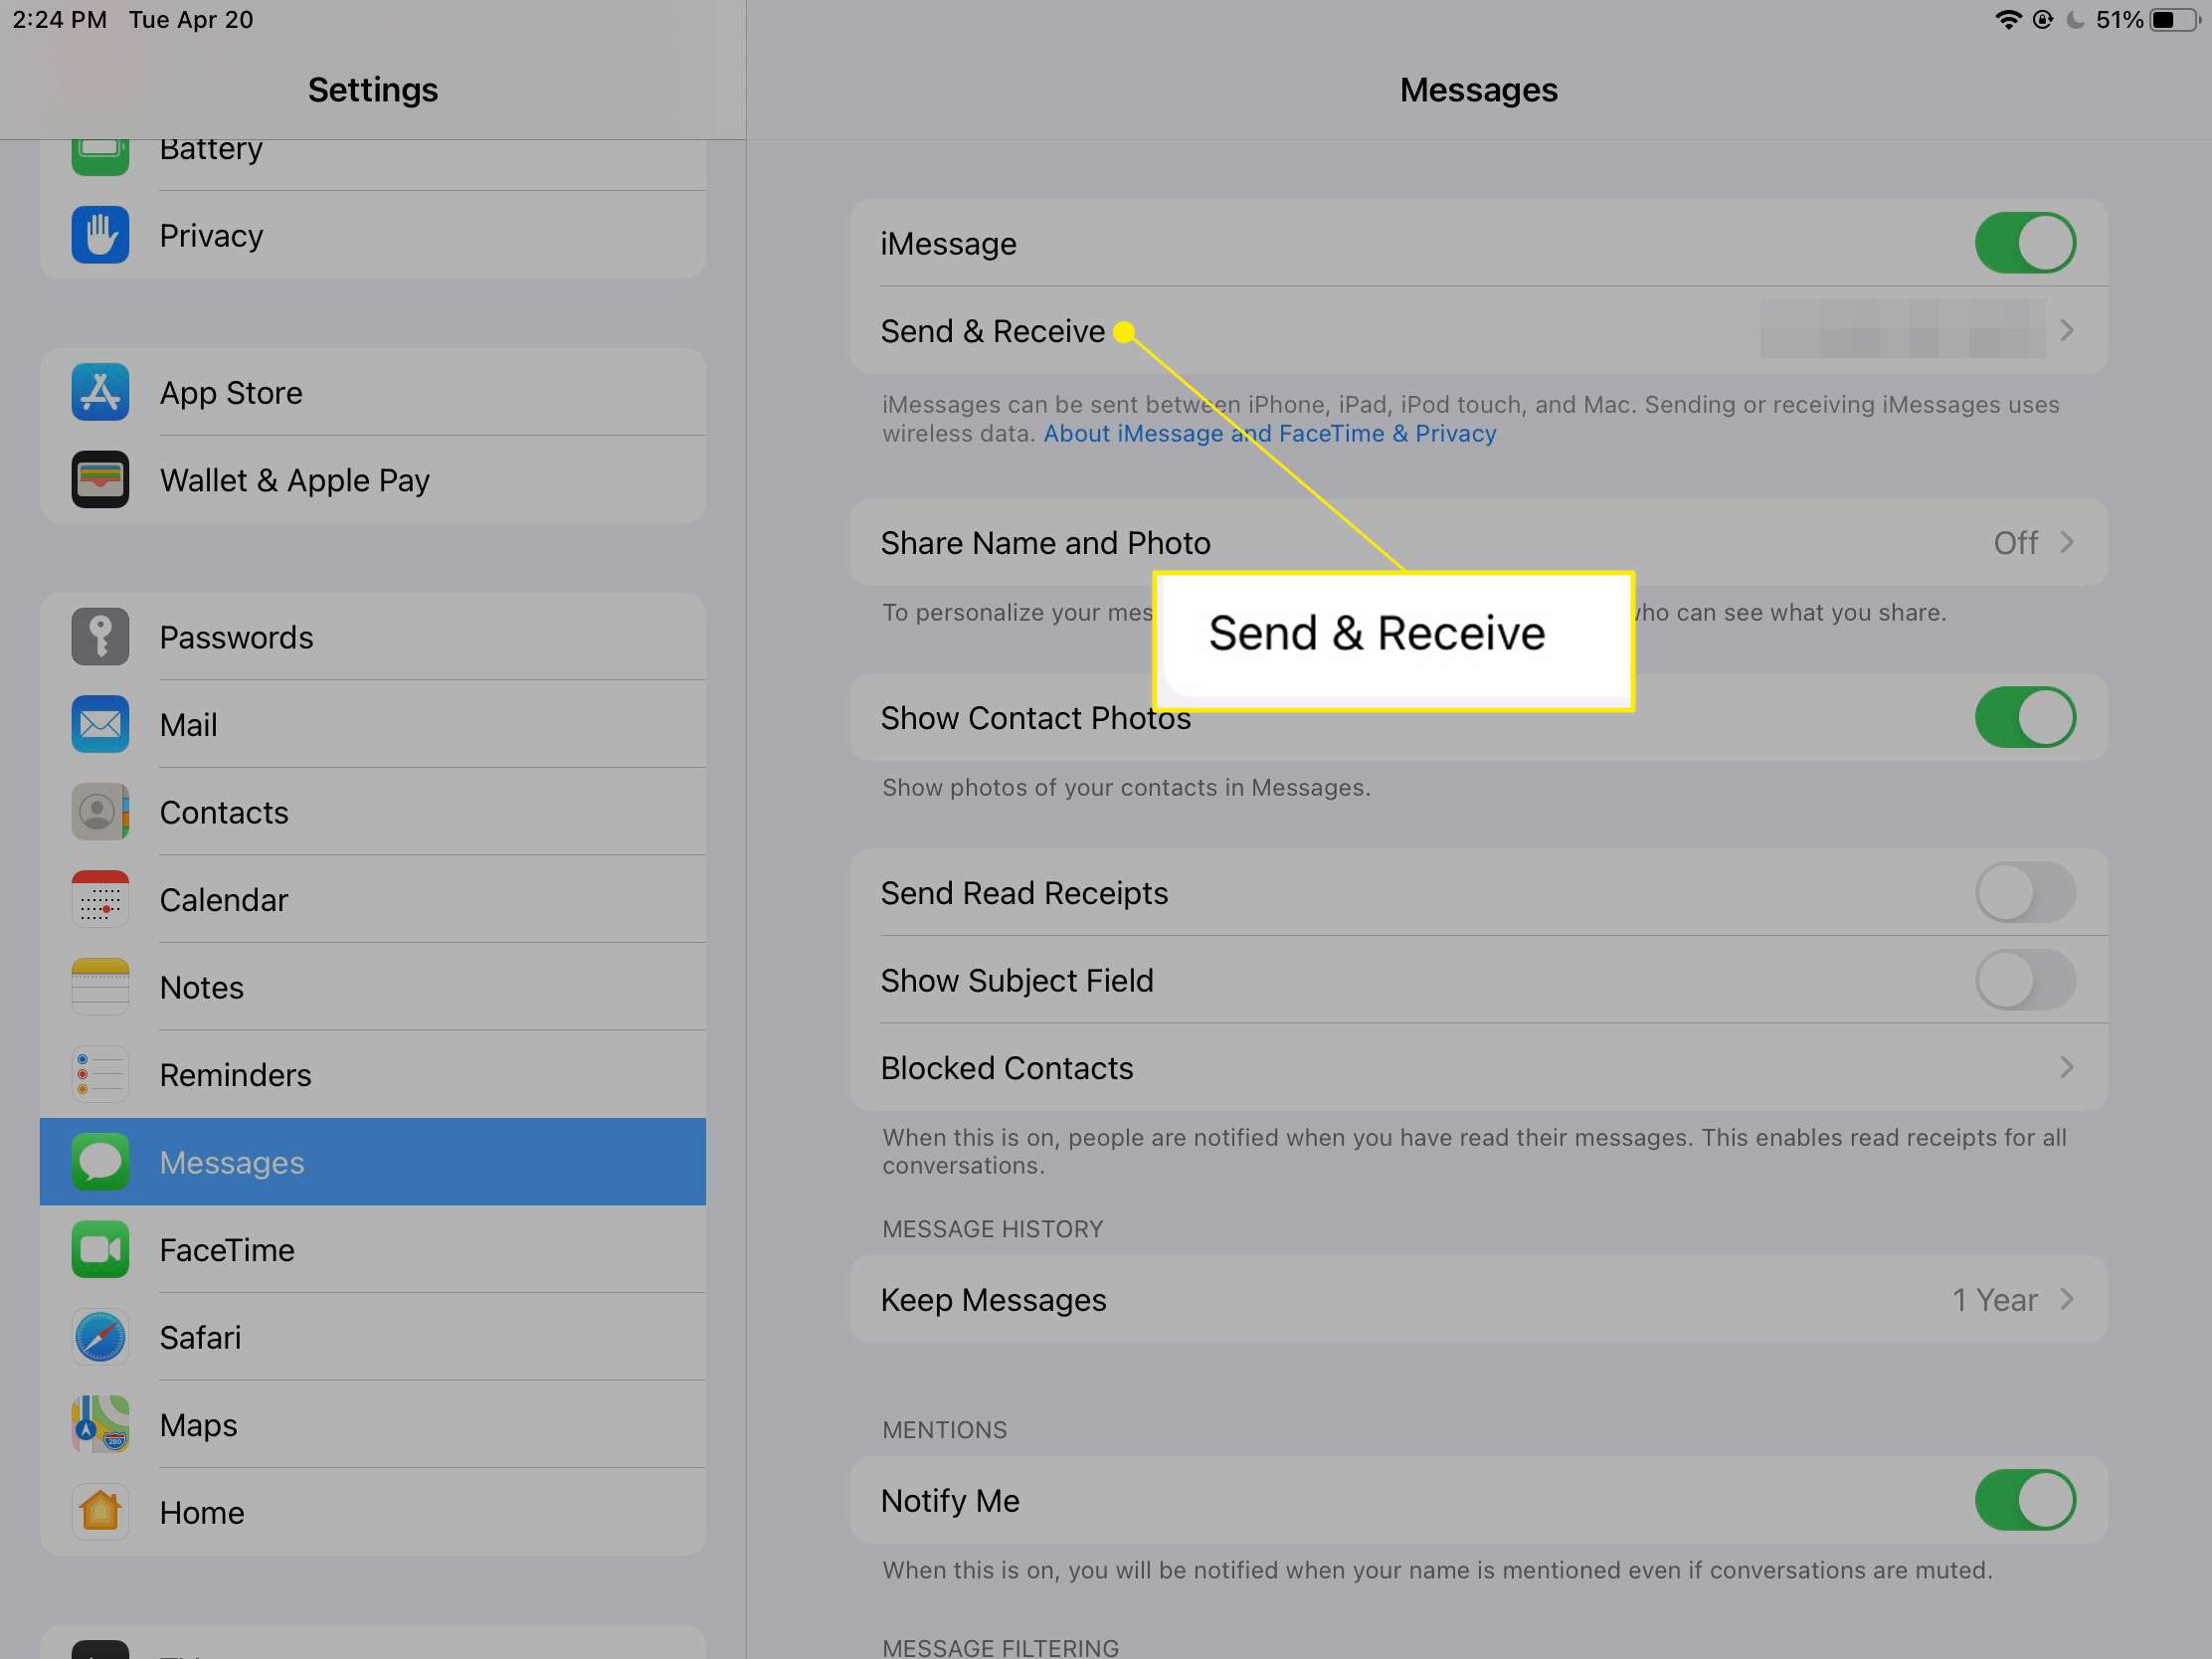Image resolution: width=2212 pixels, height=1659 pixels.
Task: Select Passwords in settings sidebar
Action: tap(372, 637)
